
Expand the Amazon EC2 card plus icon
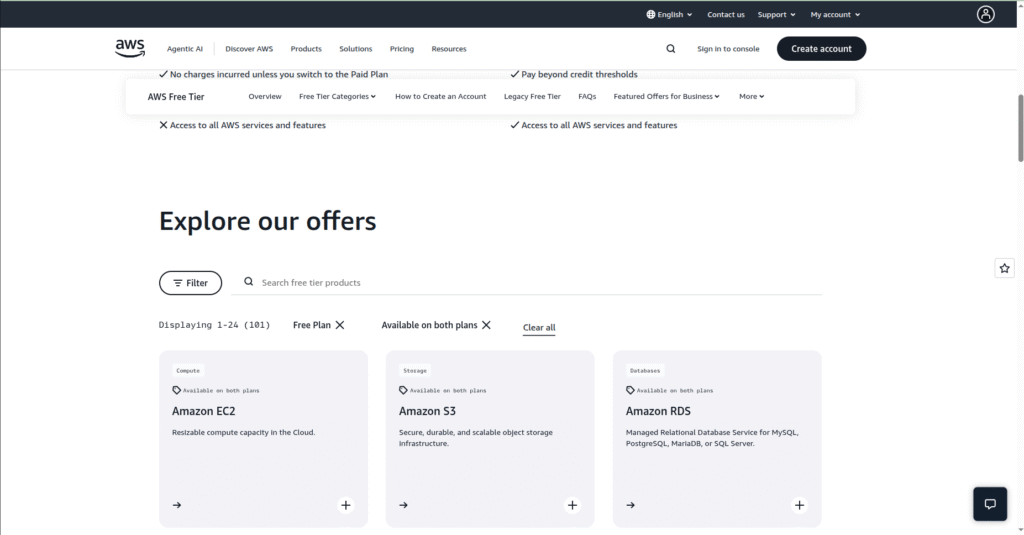(345, 505)
